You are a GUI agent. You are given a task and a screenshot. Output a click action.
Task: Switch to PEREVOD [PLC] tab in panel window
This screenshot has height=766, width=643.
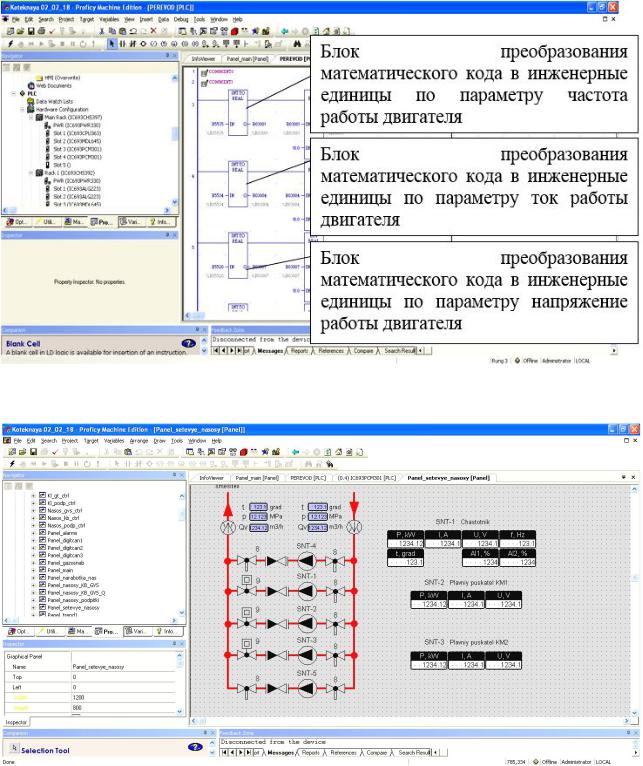pos(308,478)
